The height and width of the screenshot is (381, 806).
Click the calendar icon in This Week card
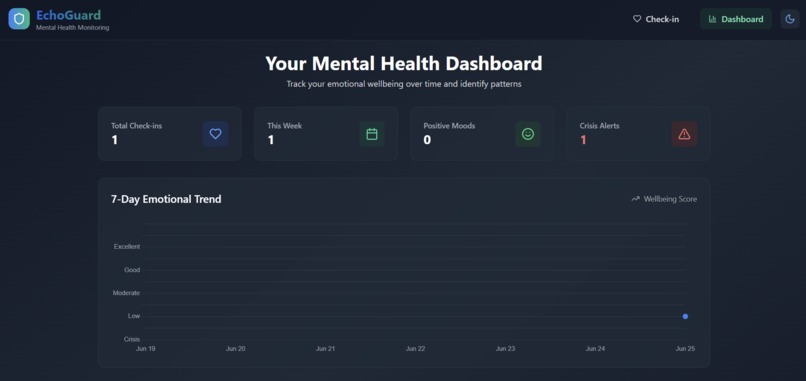pyautogui.click(x=372, y=134)
